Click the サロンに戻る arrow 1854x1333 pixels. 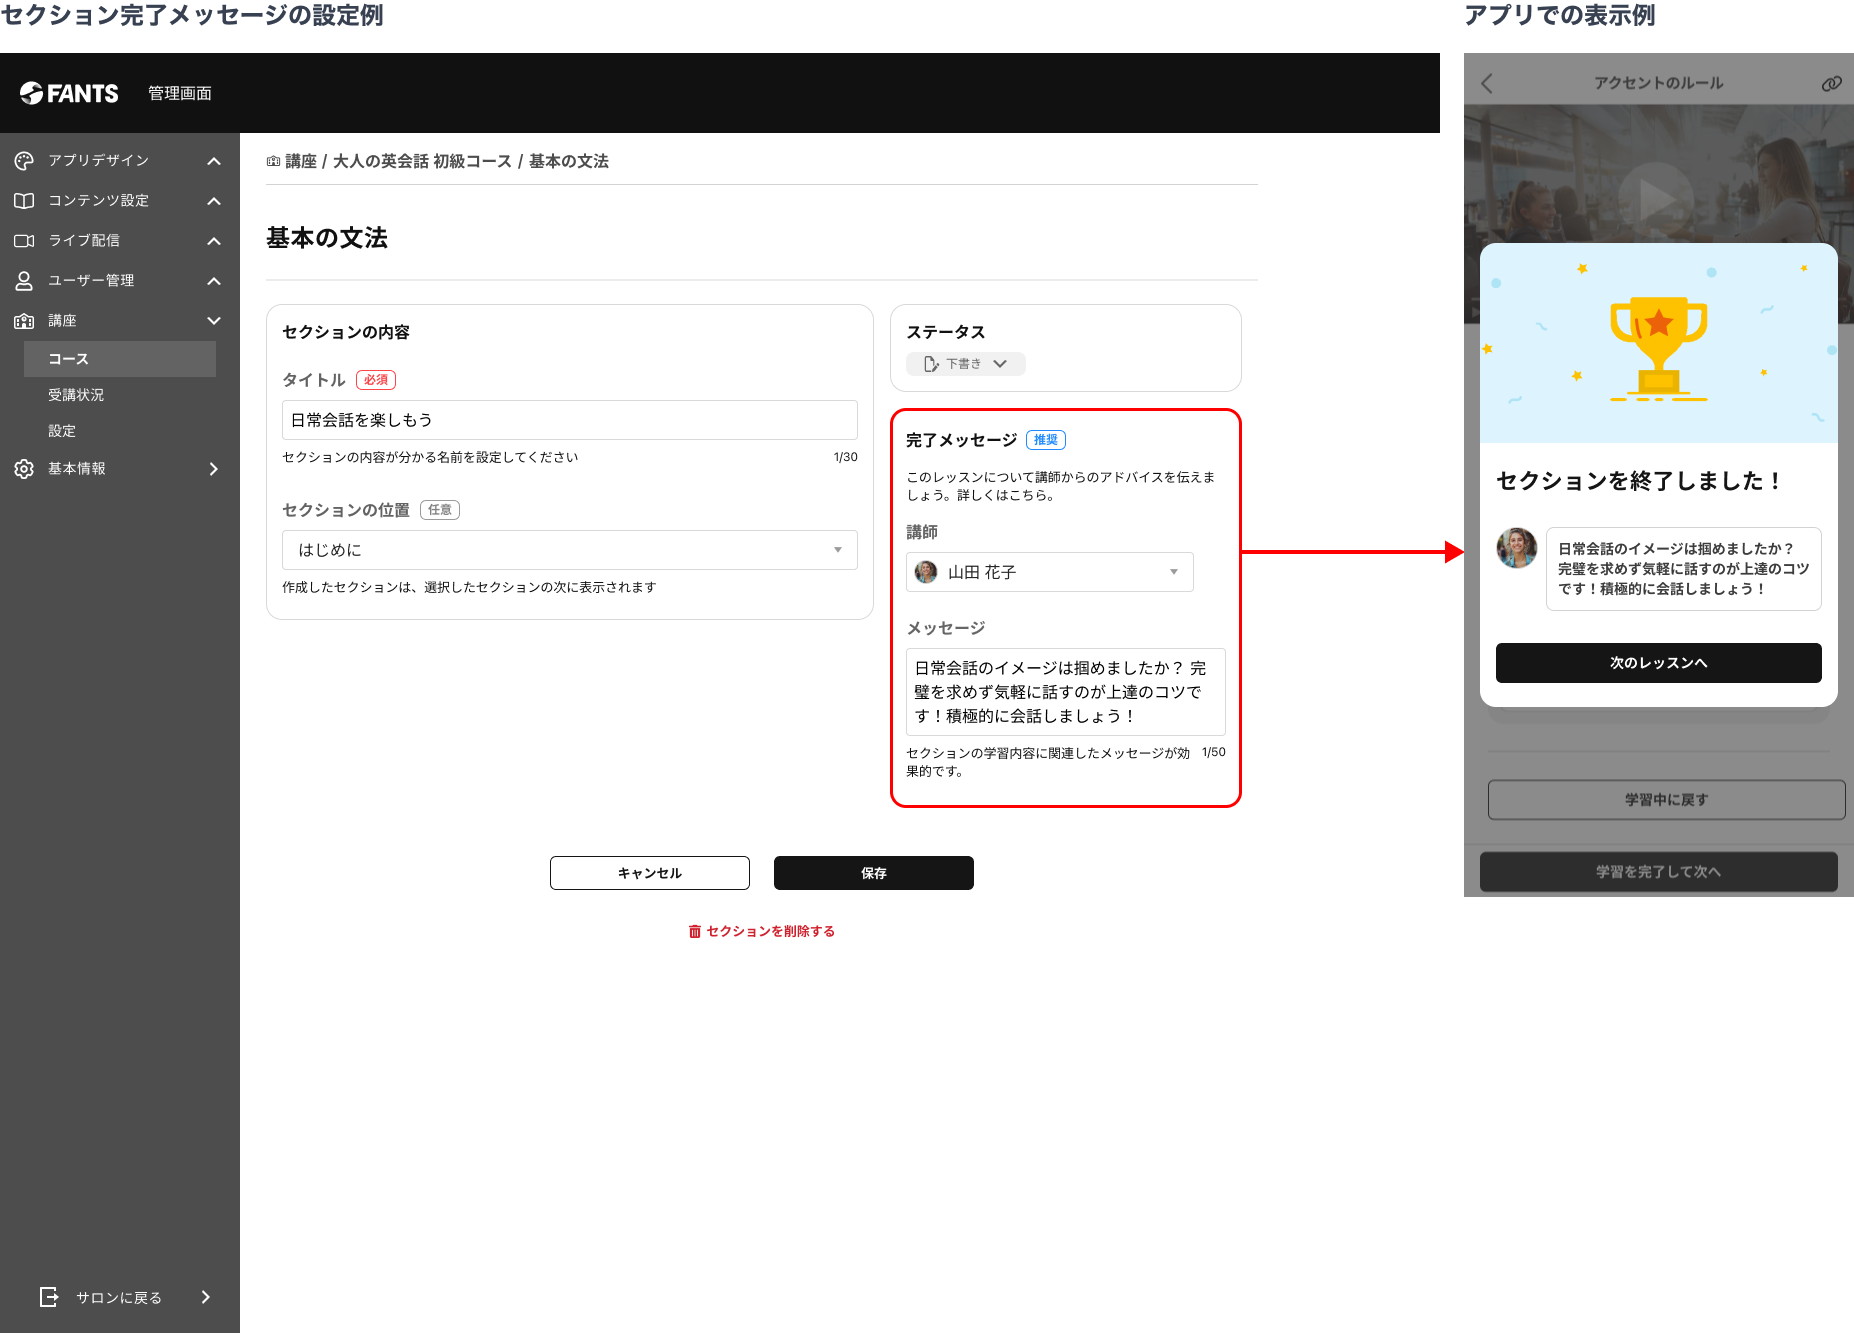pyautogui.click(x=206, y=1297)
